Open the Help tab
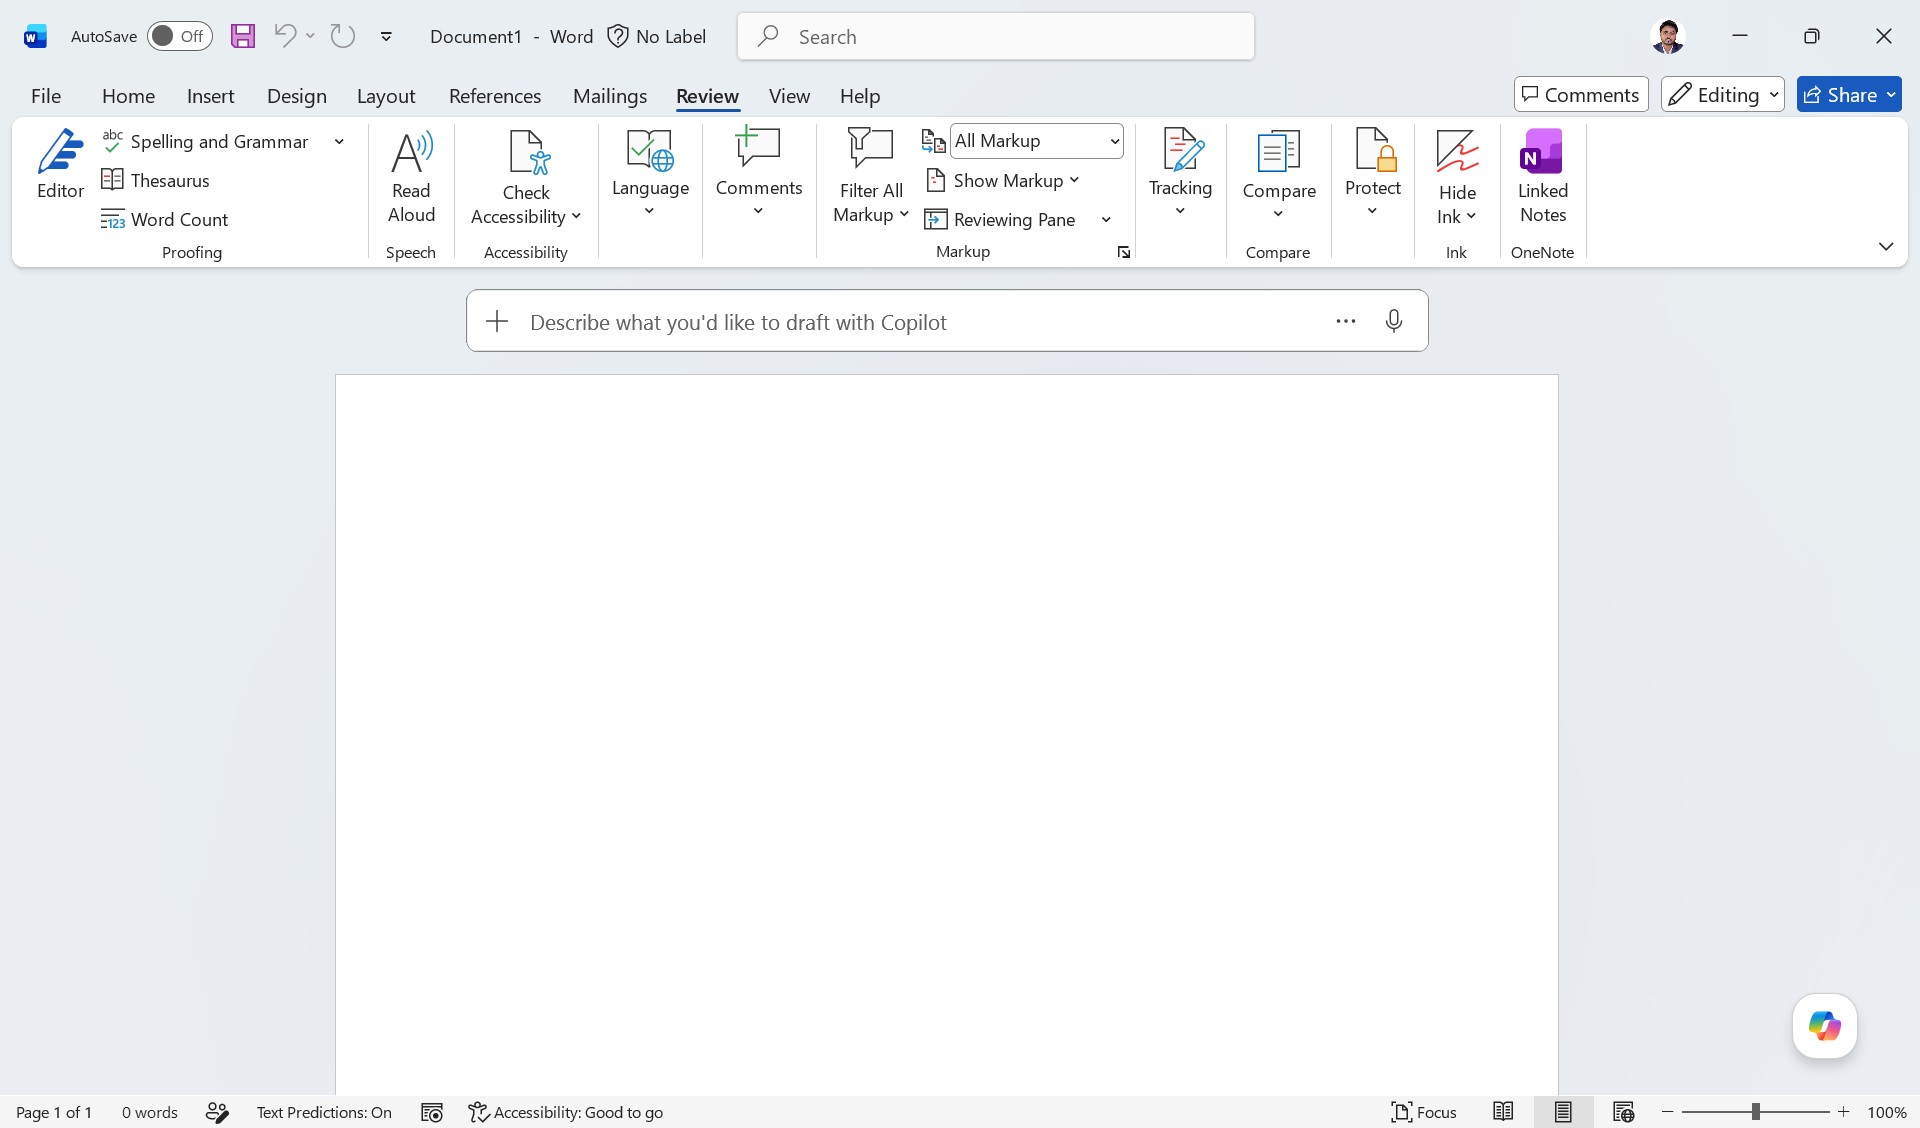 860,95
